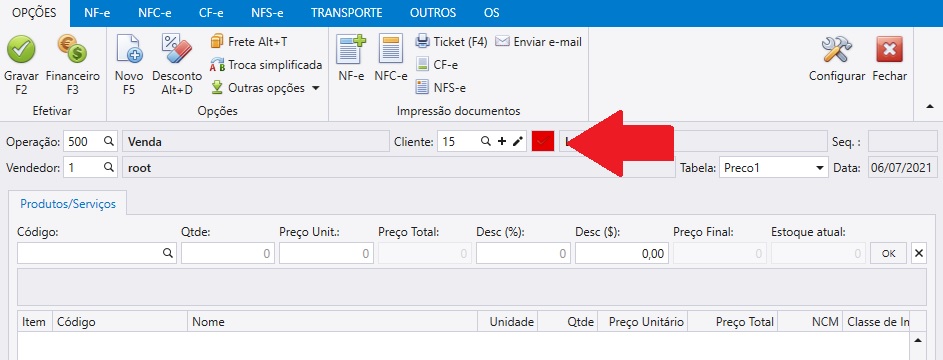Open Financeiro F3 coins icon
Viewport: 943px width, 360px height.
tap(72, 49)
